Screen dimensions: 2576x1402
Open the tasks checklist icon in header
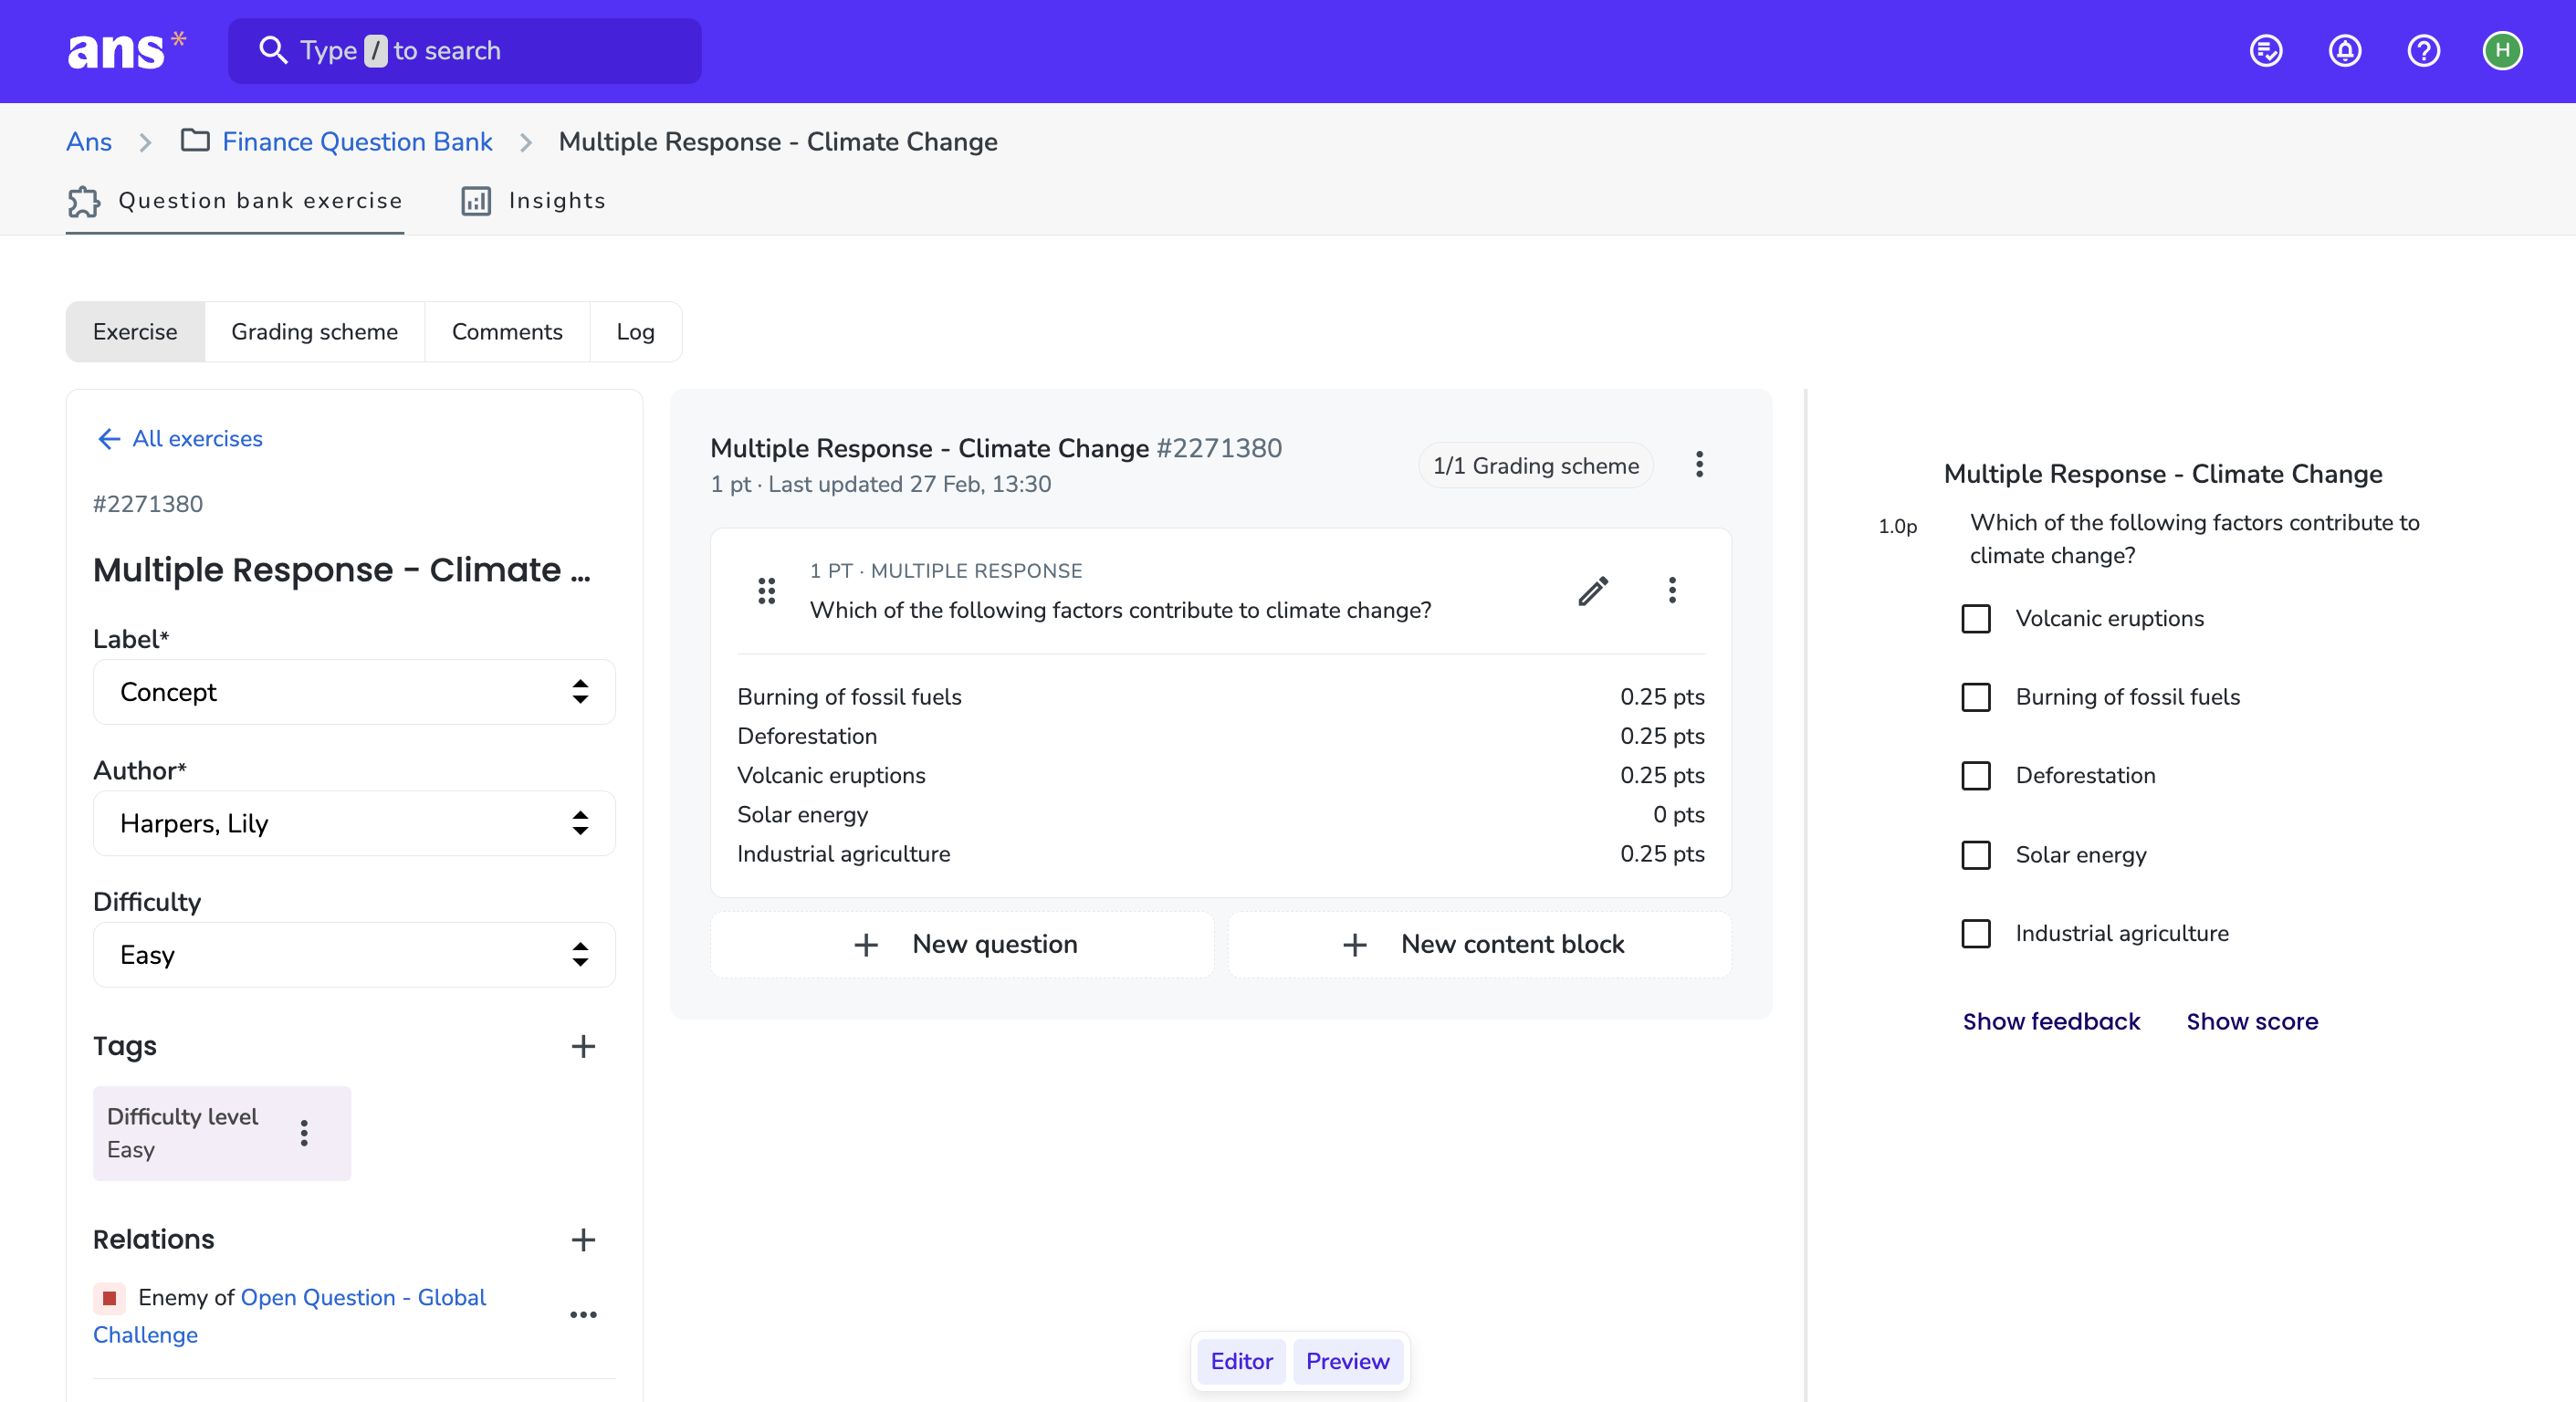coord(2266,50)
